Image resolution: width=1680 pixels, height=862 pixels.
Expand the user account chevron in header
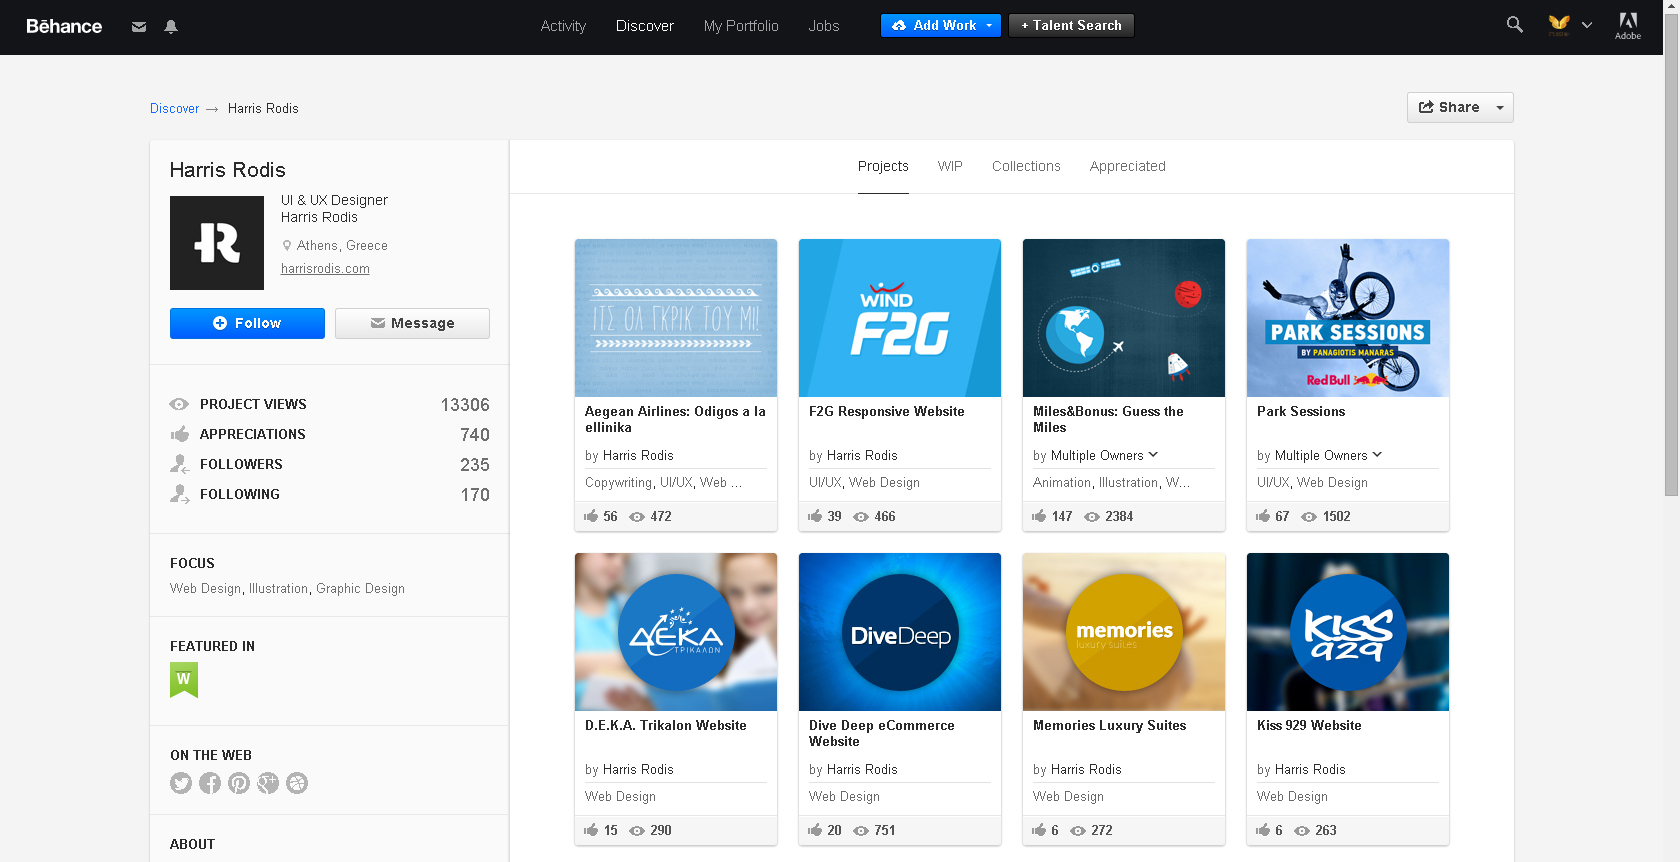click(x=1587, y=26)
